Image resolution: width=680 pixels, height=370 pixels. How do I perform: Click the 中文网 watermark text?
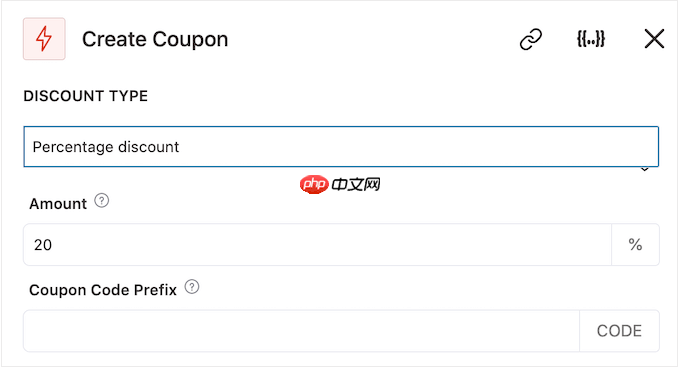tap(356, 185)
